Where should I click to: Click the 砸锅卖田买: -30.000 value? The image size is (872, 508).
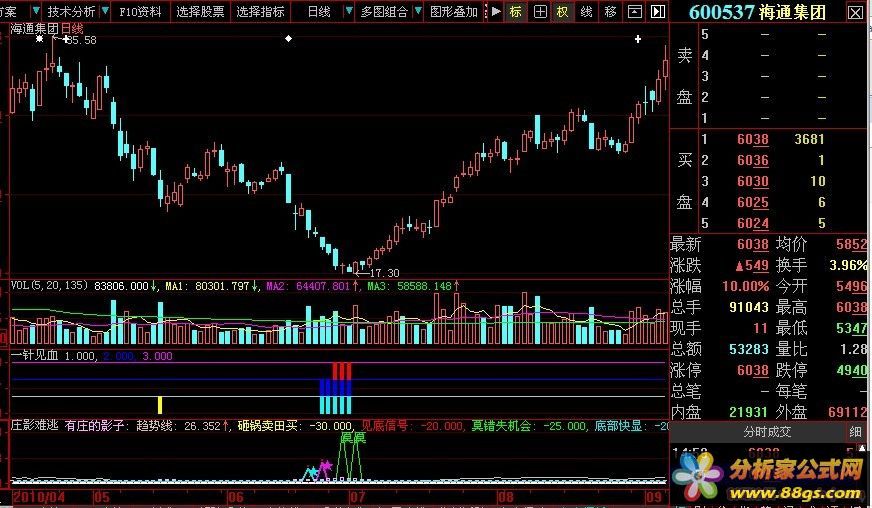tap(295, 426)
